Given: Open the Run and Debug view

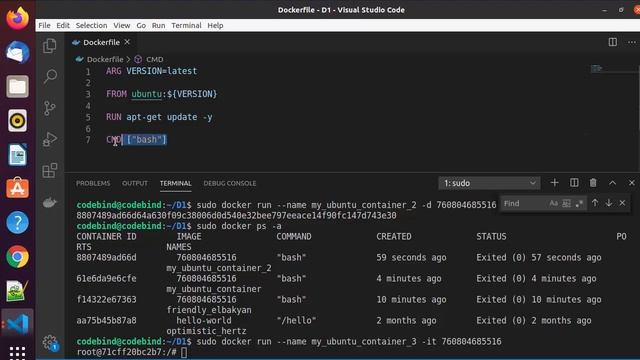Looking at the screenshot, I should point(50,139).
